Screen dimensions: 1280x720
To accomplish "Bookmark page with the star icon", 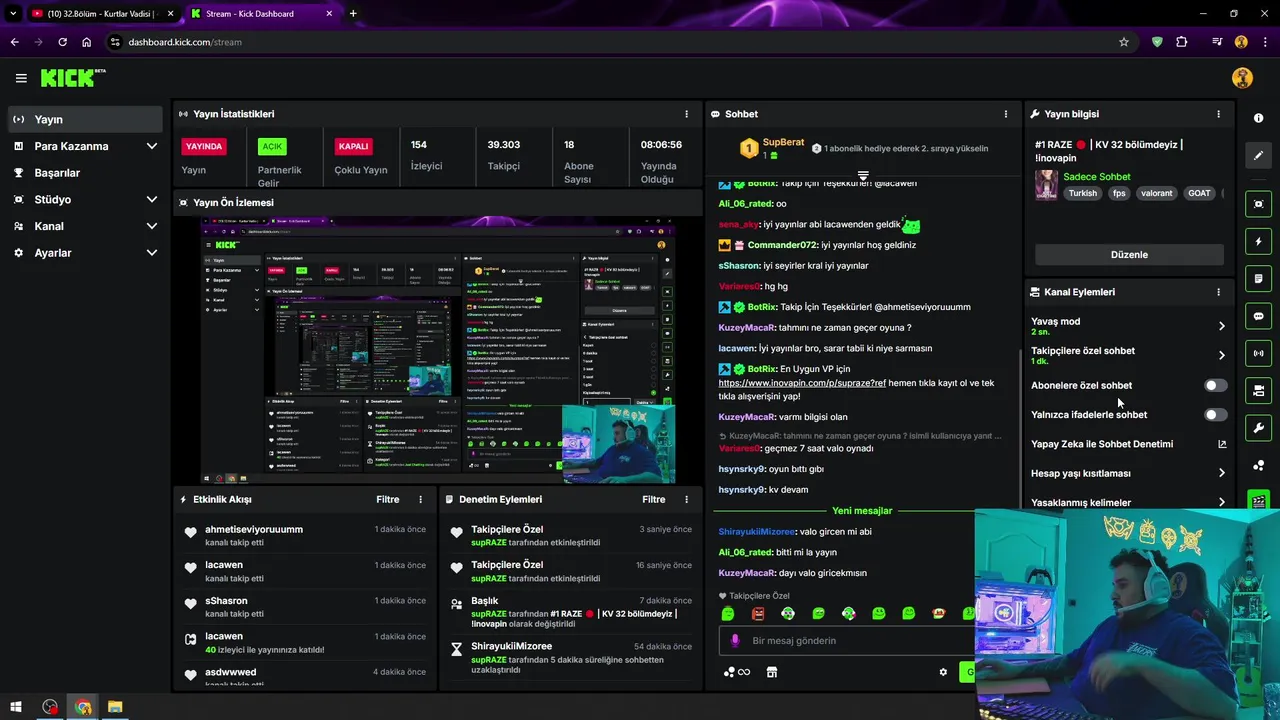I will coord(1124,42).
